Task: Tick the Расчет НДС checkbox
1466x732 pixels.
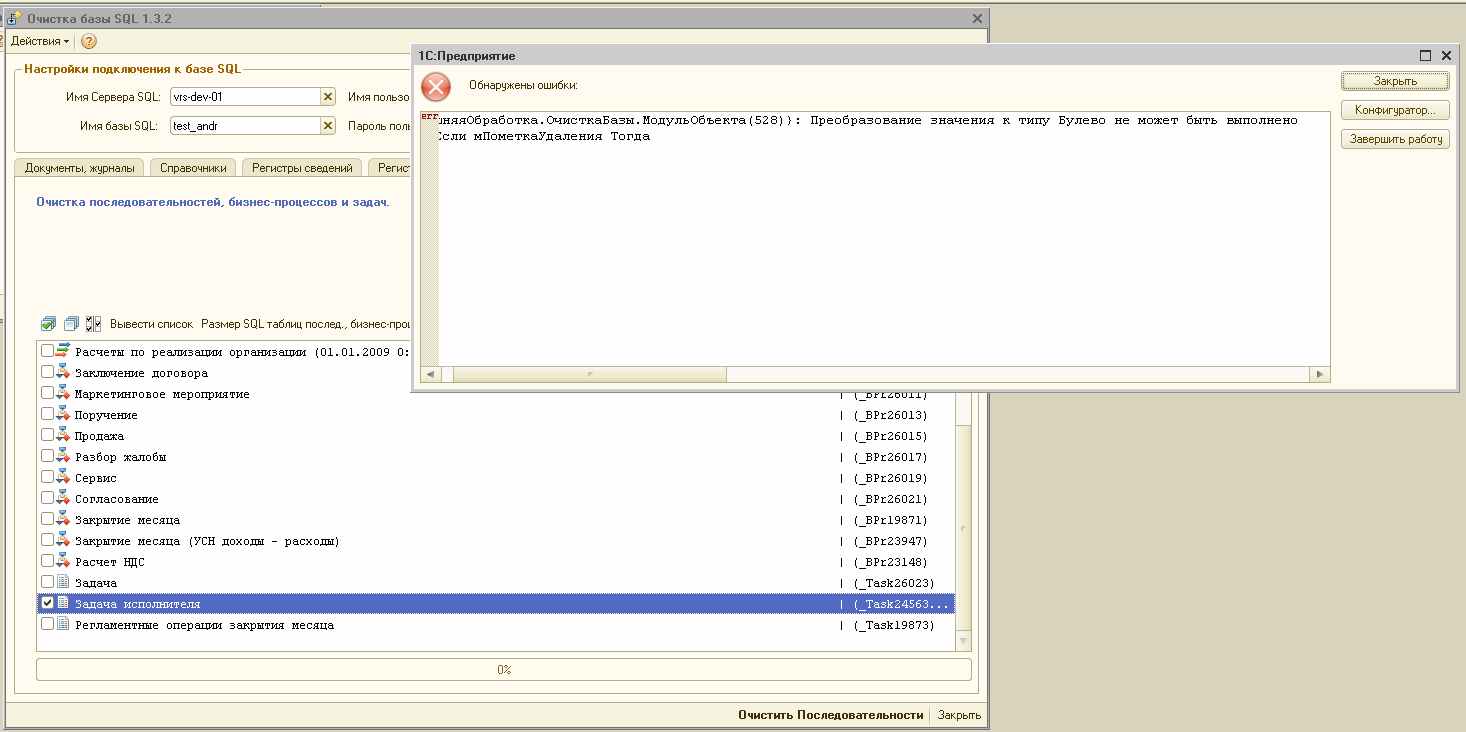Action: (47, 561)
